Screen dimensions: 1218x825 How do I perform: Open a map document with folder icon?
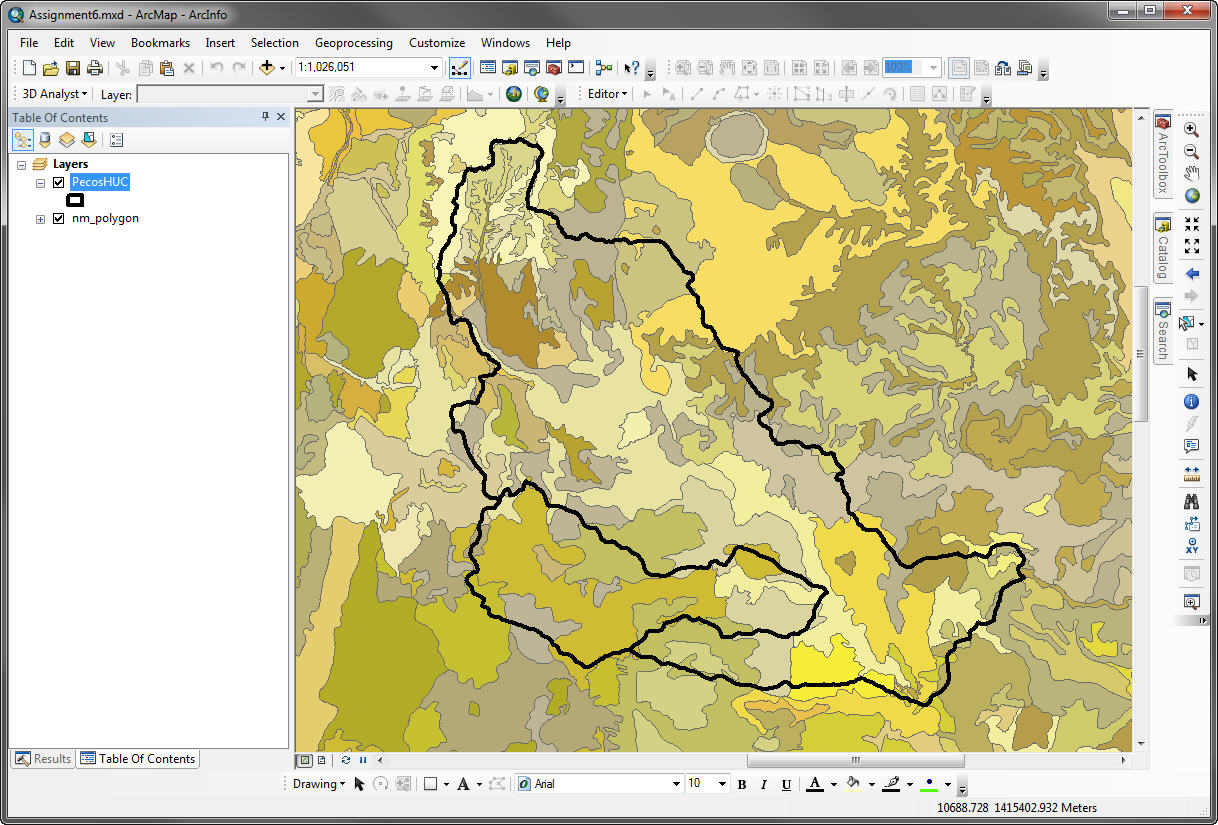tap(51, 68)
